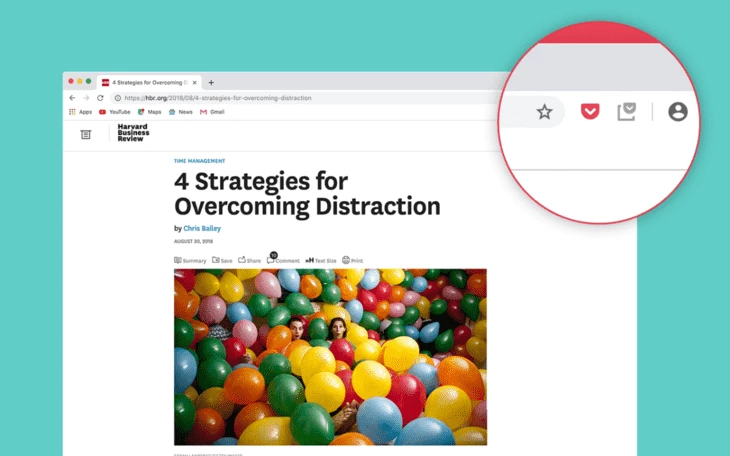Bookmark page with the star icon
The height and width of the screenshot is (456, 730).
tap(544, 112)
